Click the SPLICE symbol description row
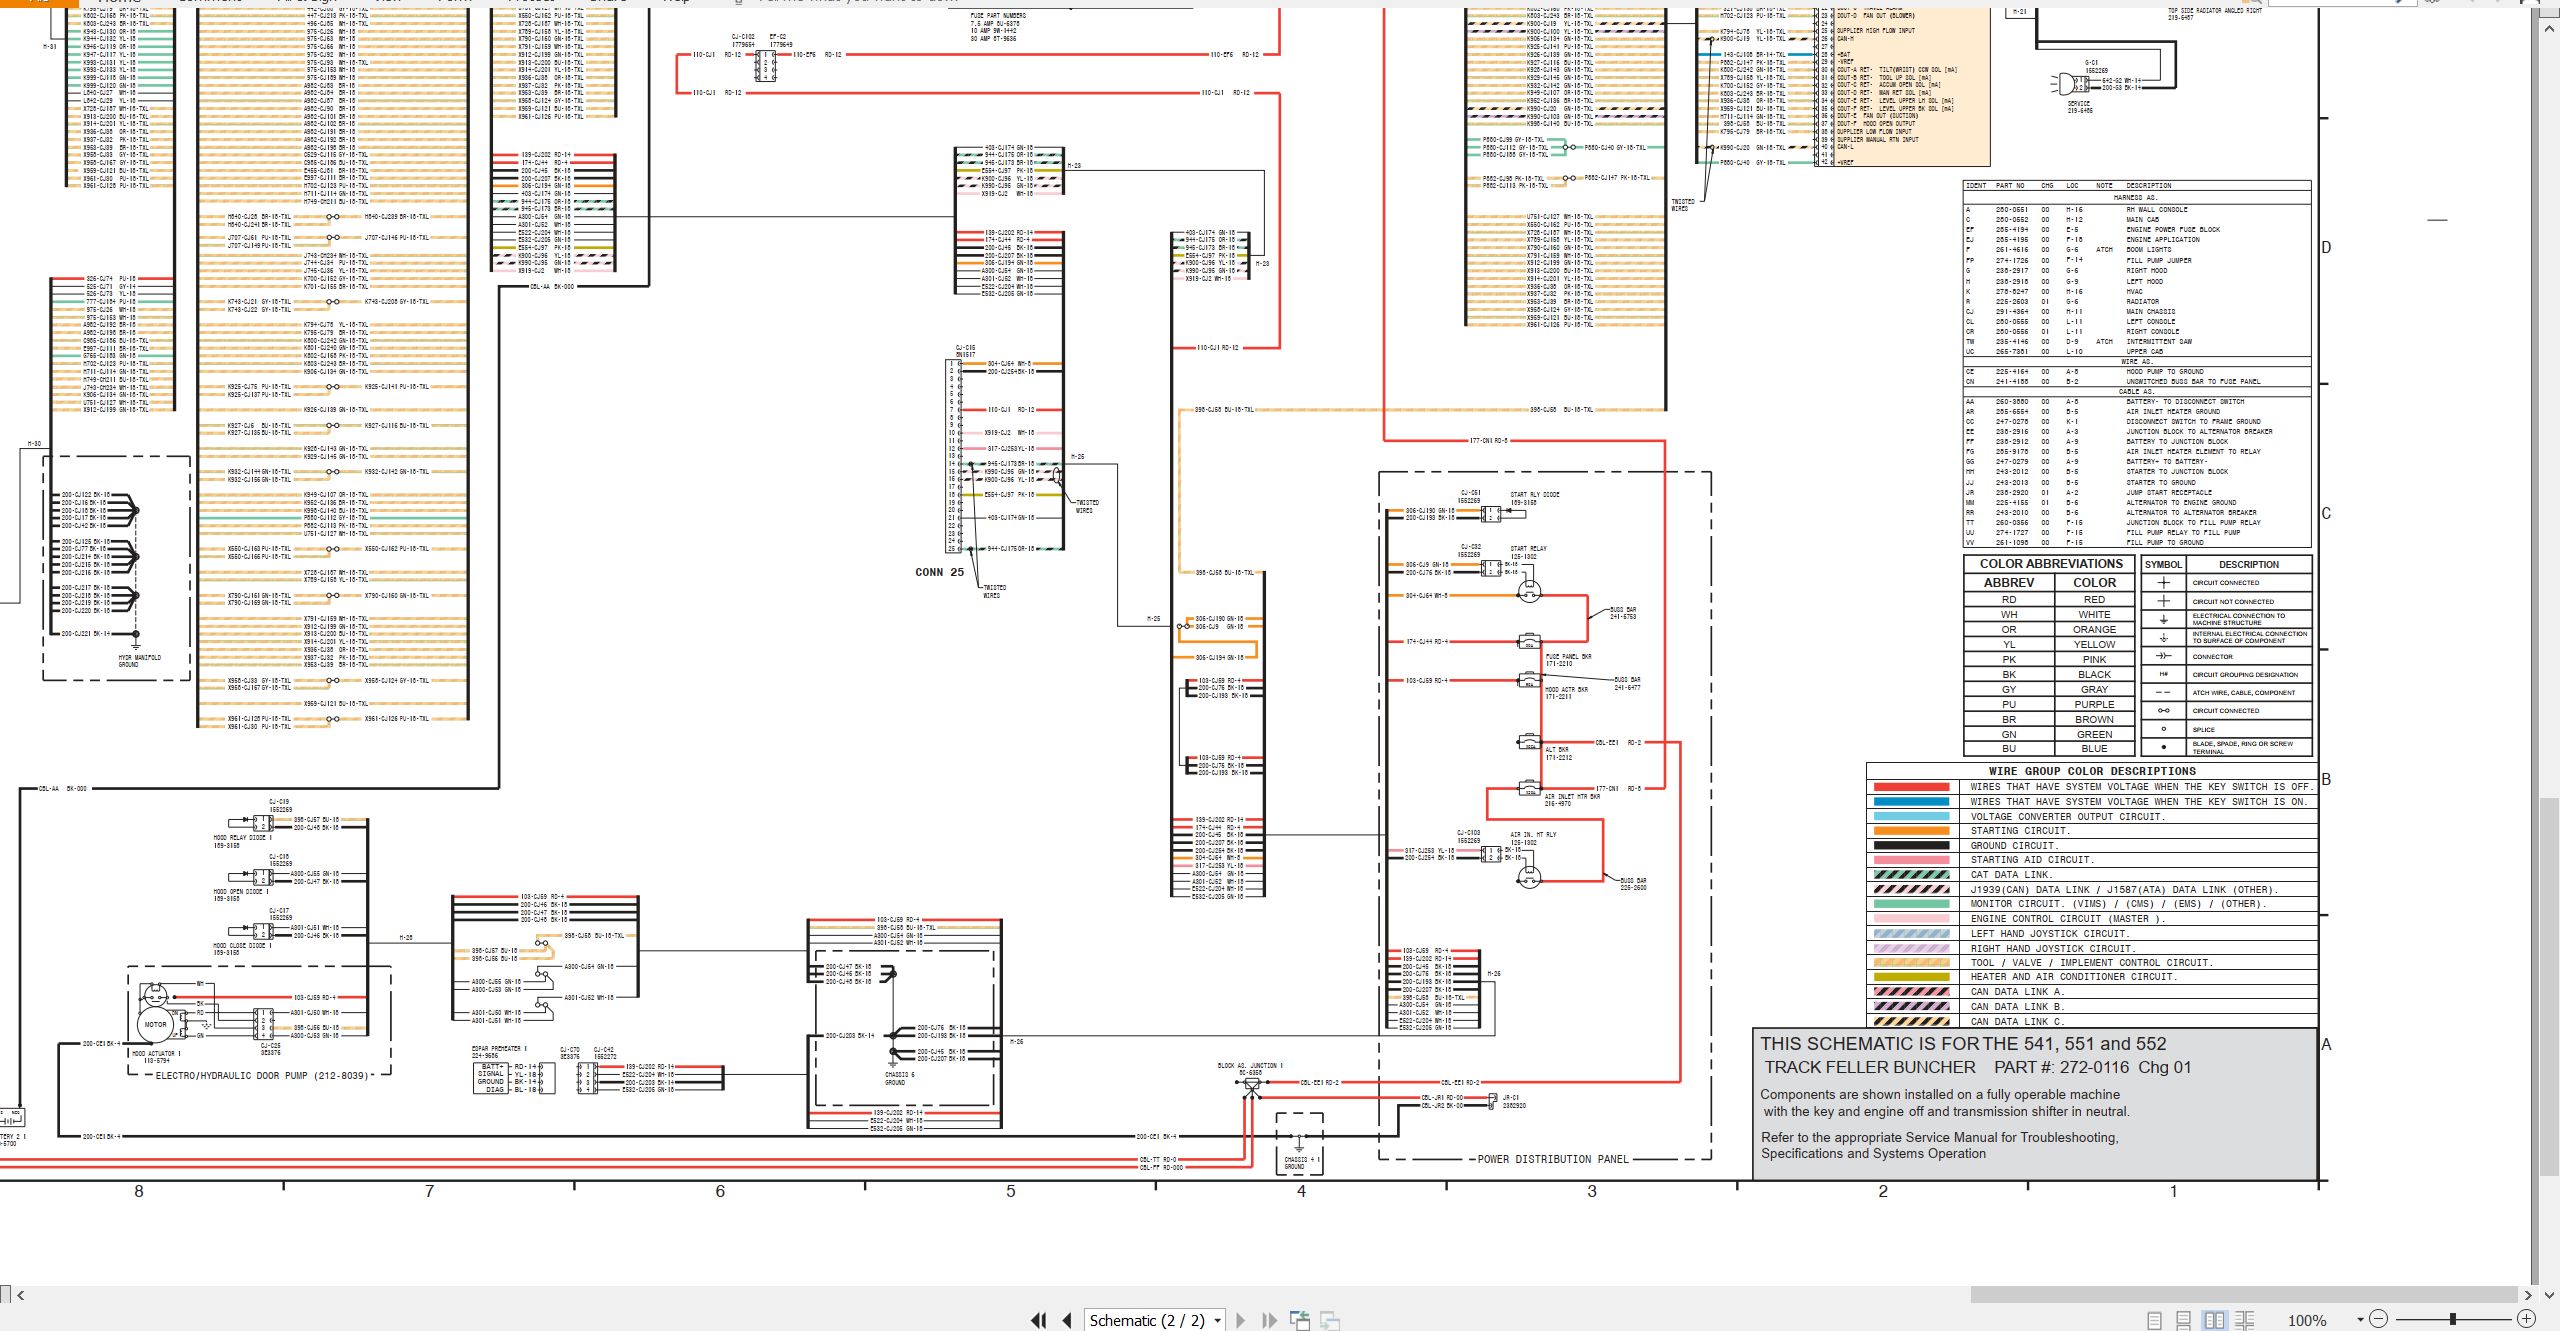The height and width of the screenshot is (1331, 2560). pyautogui.click(x=2204, y=730)
